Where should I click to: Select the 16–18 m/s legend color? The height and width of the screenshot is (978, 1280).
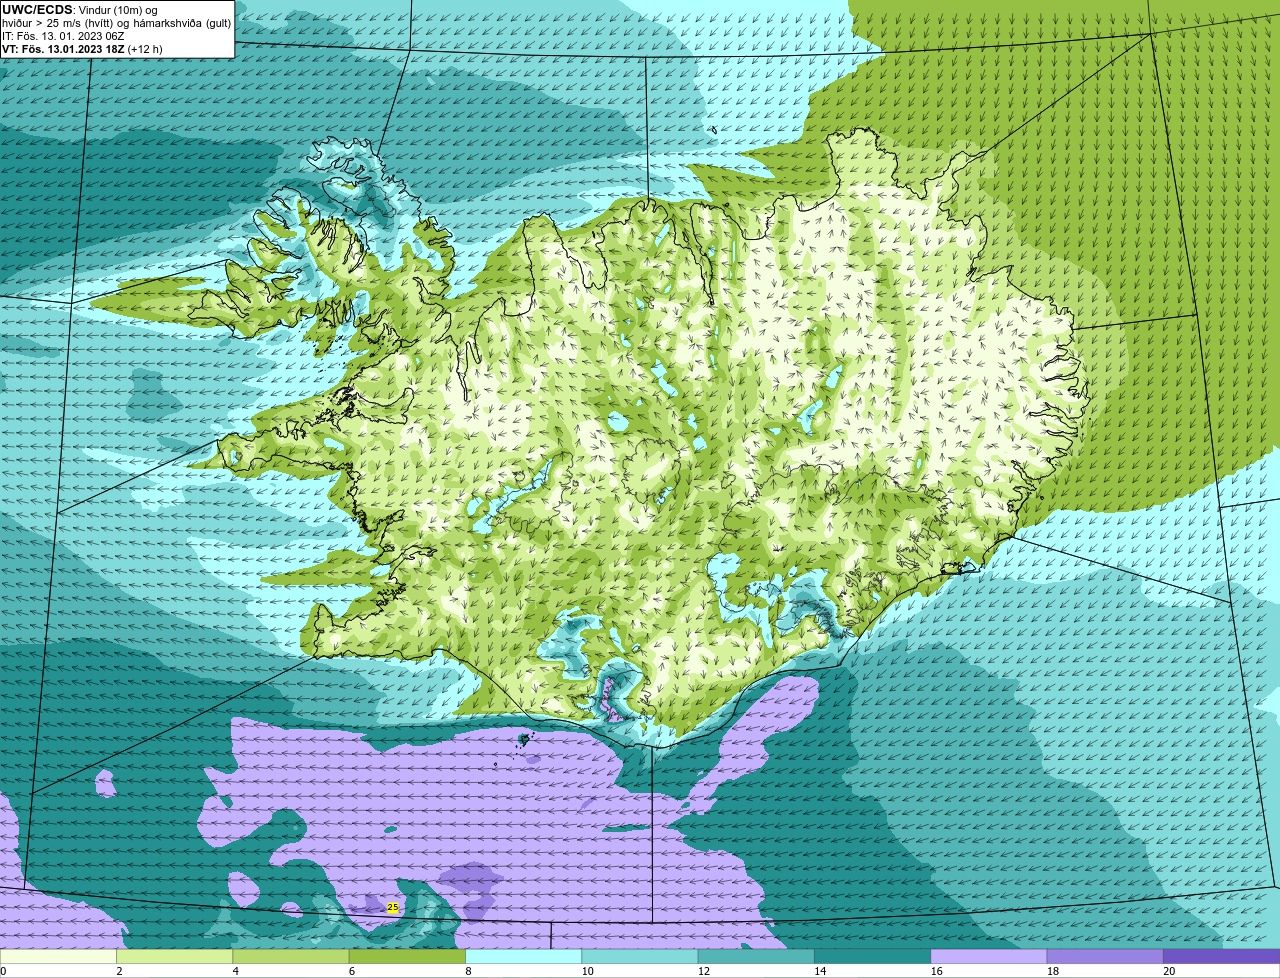989,957
